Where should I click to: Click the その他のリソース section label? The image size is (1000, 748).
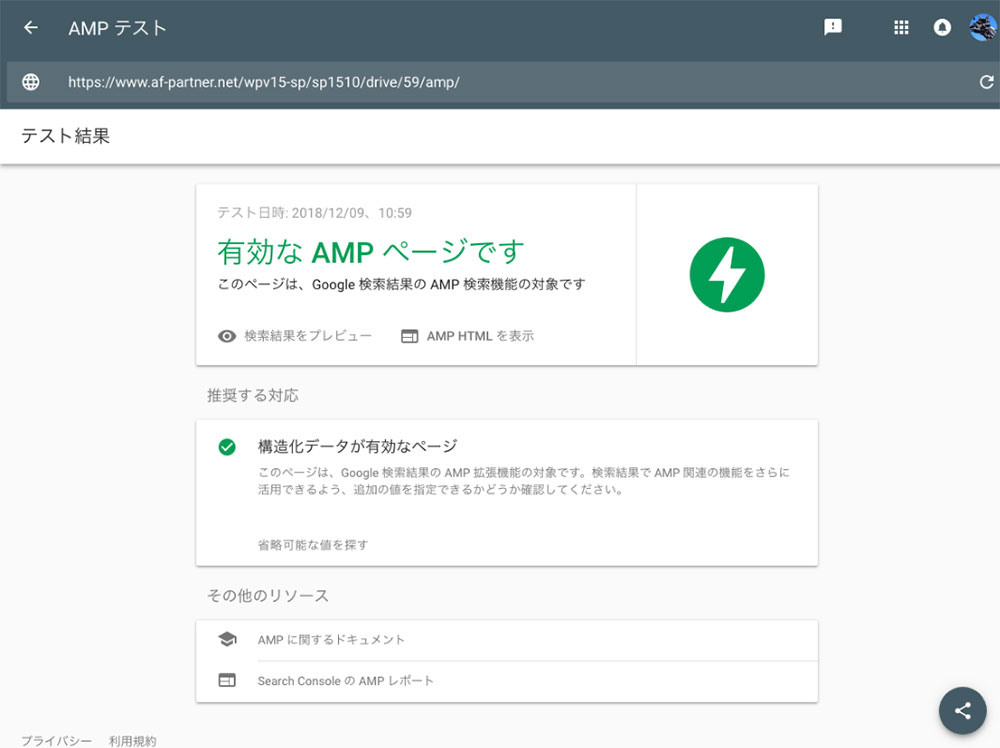pos(268,596)
